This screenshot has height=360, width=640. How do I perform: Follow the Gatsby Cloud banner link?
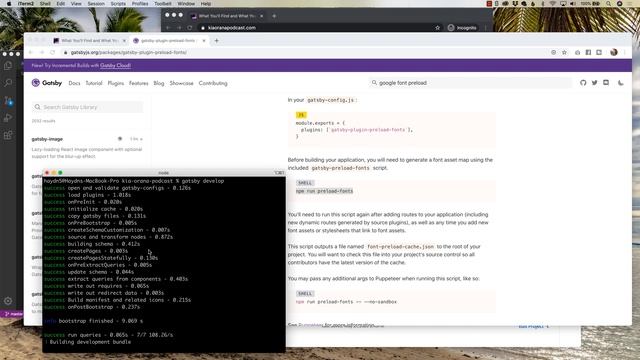tap(116, 65)
